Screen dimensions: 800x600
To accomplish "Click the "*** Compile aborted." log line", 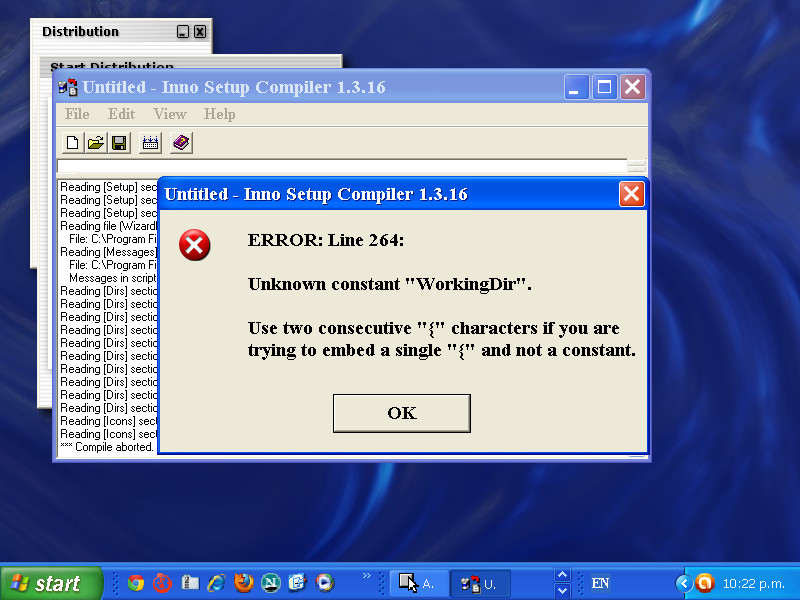I will click(107, 447).
